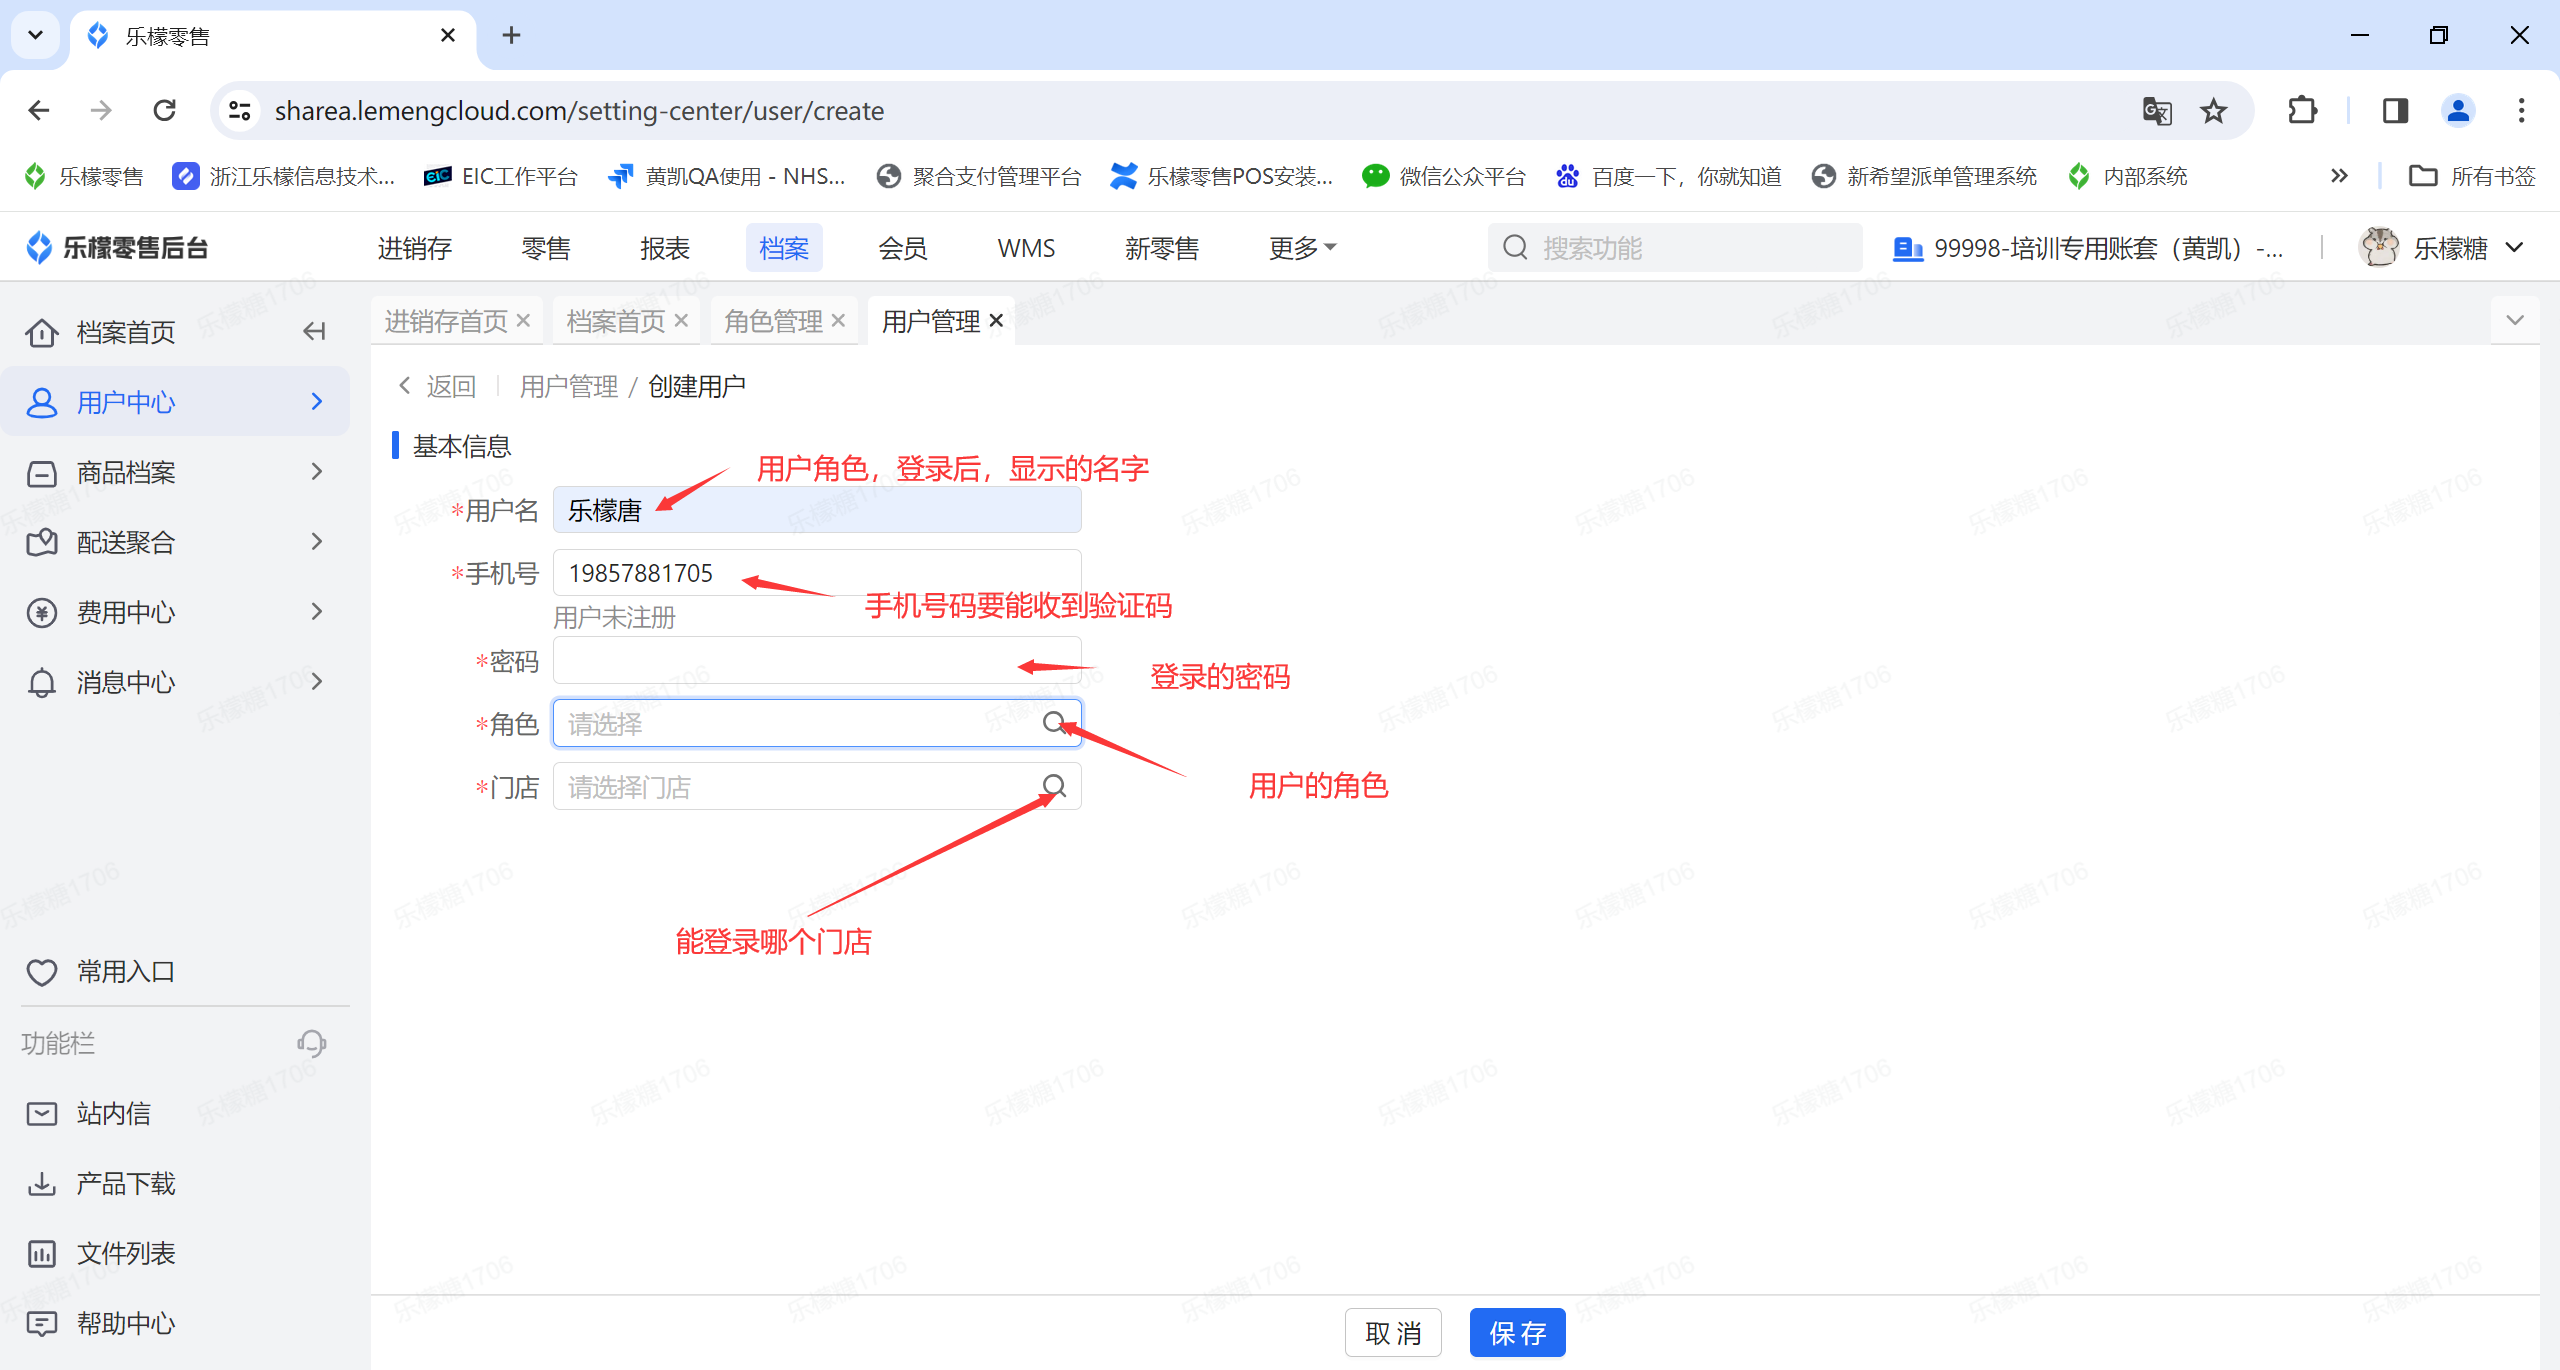Show more bookmarks with the double chevron
Screen dimensions: 2560x1370
(2339, 176)
